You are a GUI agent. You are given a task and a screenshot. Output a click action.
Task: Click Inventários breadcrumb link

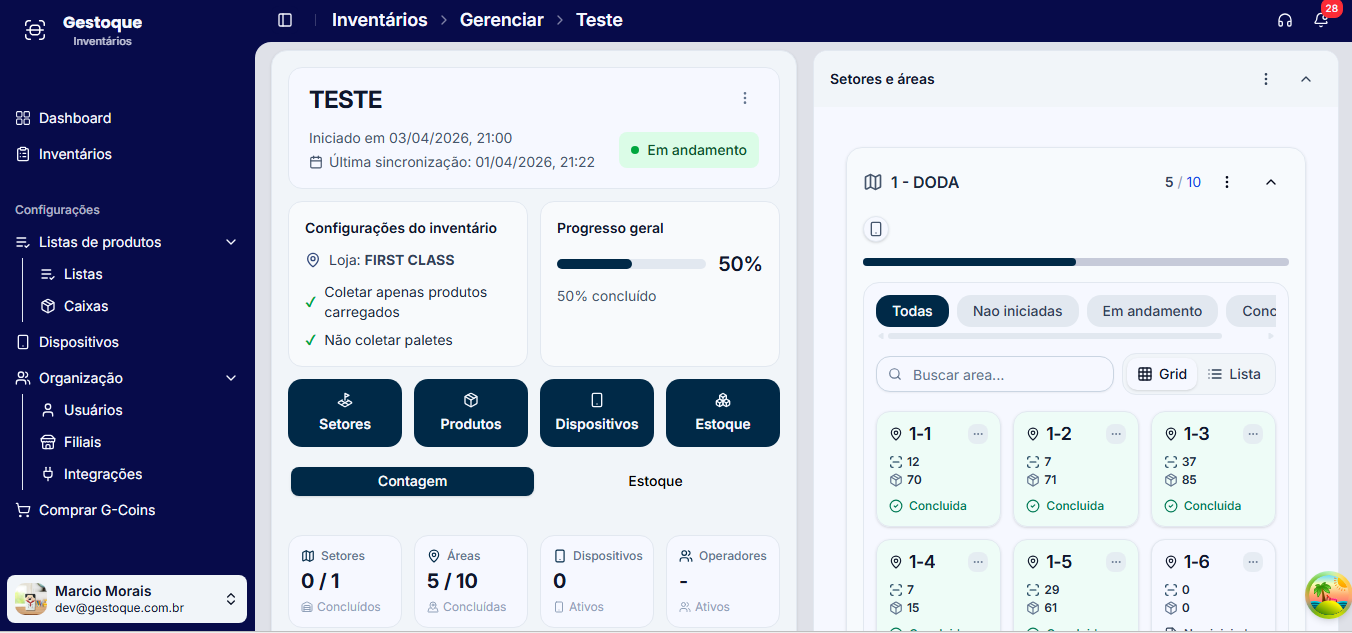pos(380,20)
